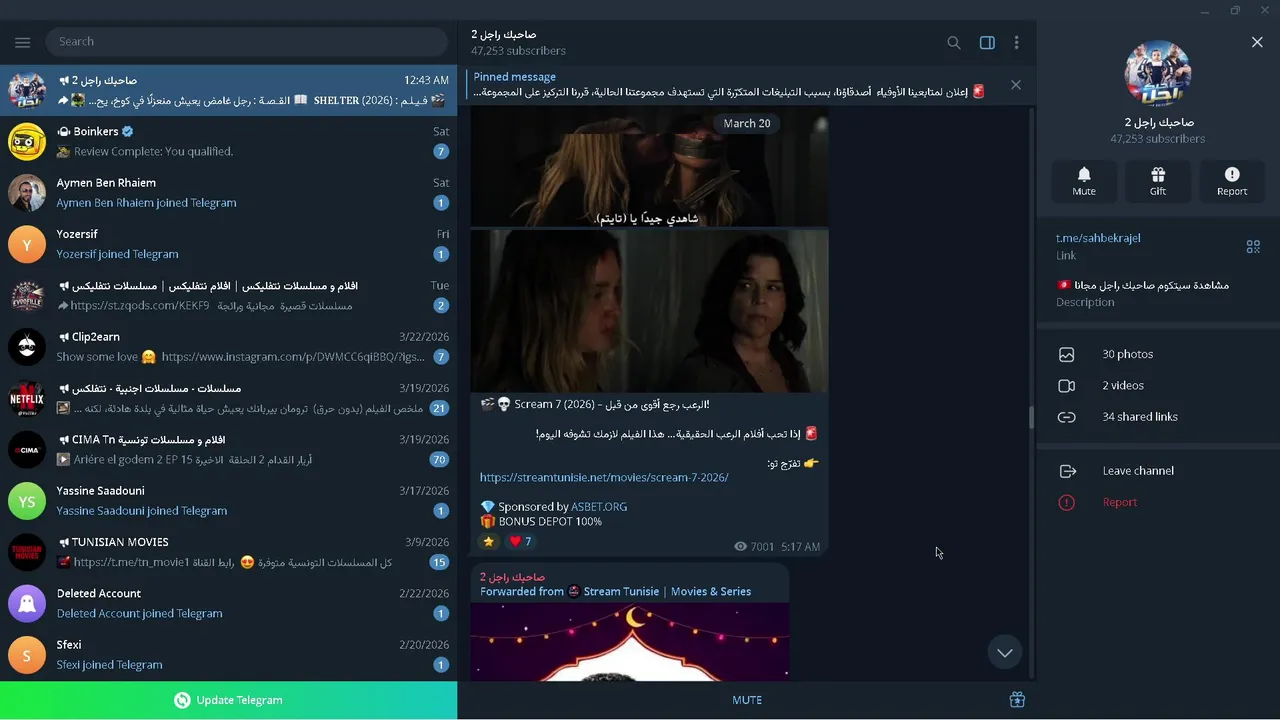1280x720 pixels.
Task: Mute channel via bell icon in info panel
Action: coord(1084,181)
